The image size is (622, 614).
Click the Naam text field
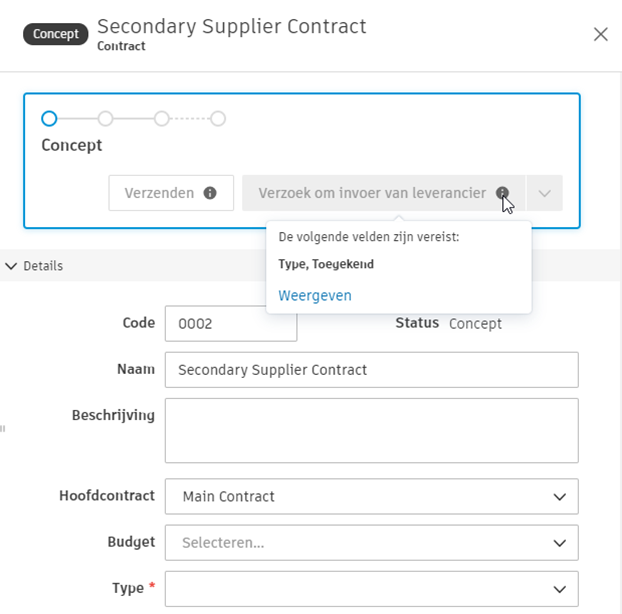pyautogui.click(x=371, y=369)
